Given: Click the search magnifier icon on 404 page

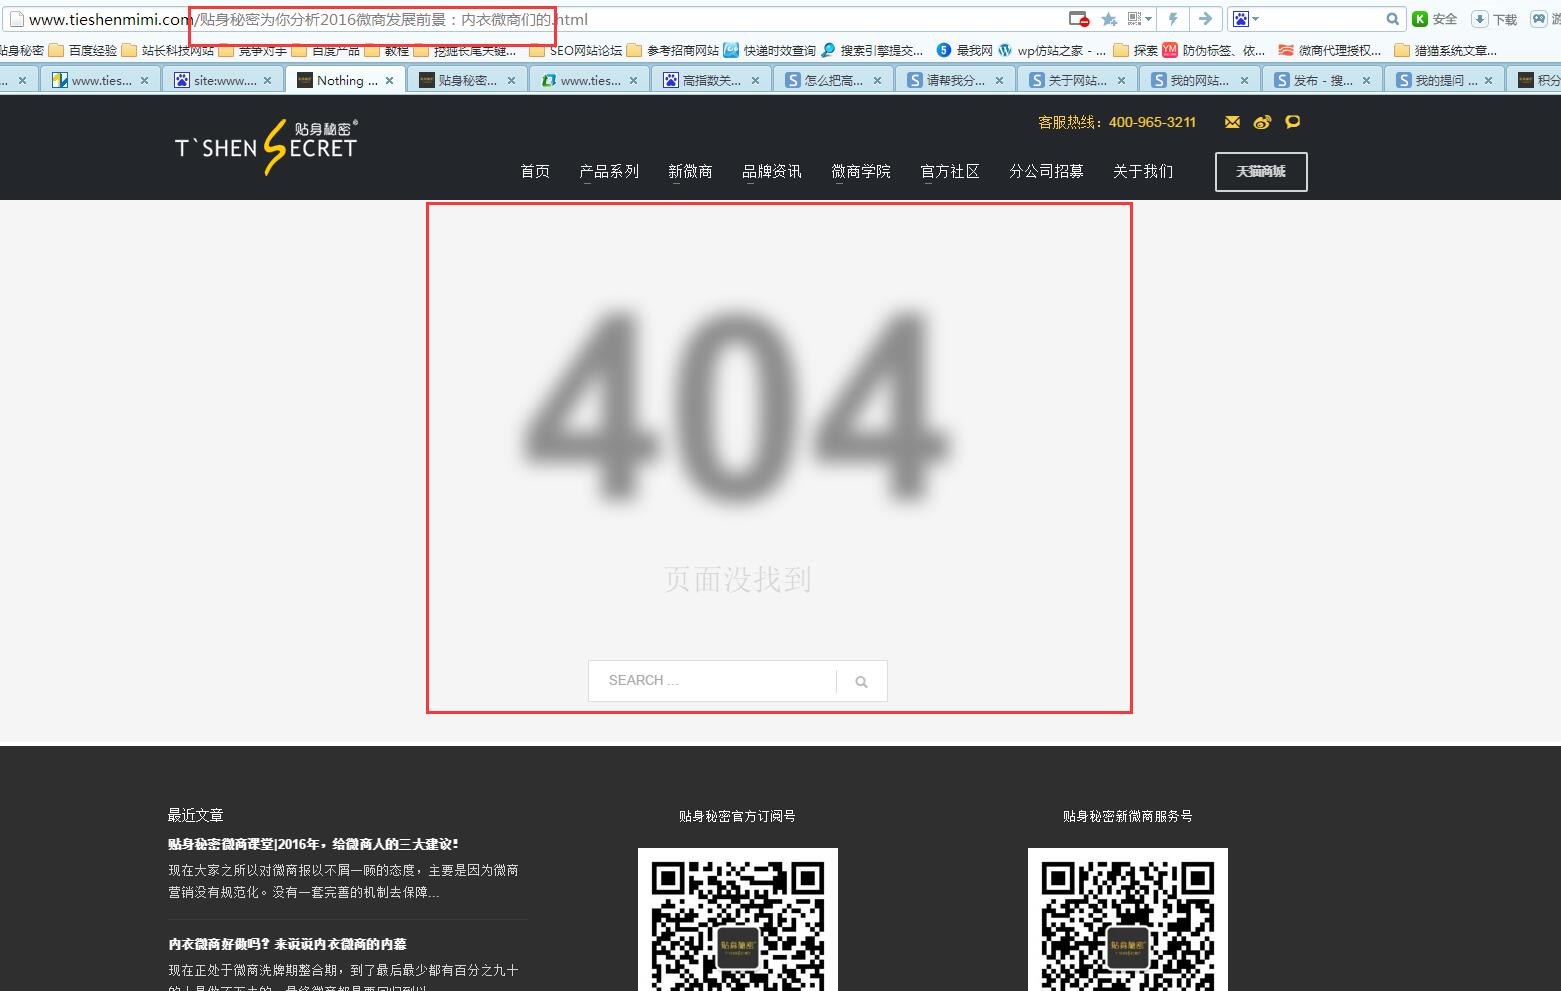Looking at the screenshot, I should 861,682.
